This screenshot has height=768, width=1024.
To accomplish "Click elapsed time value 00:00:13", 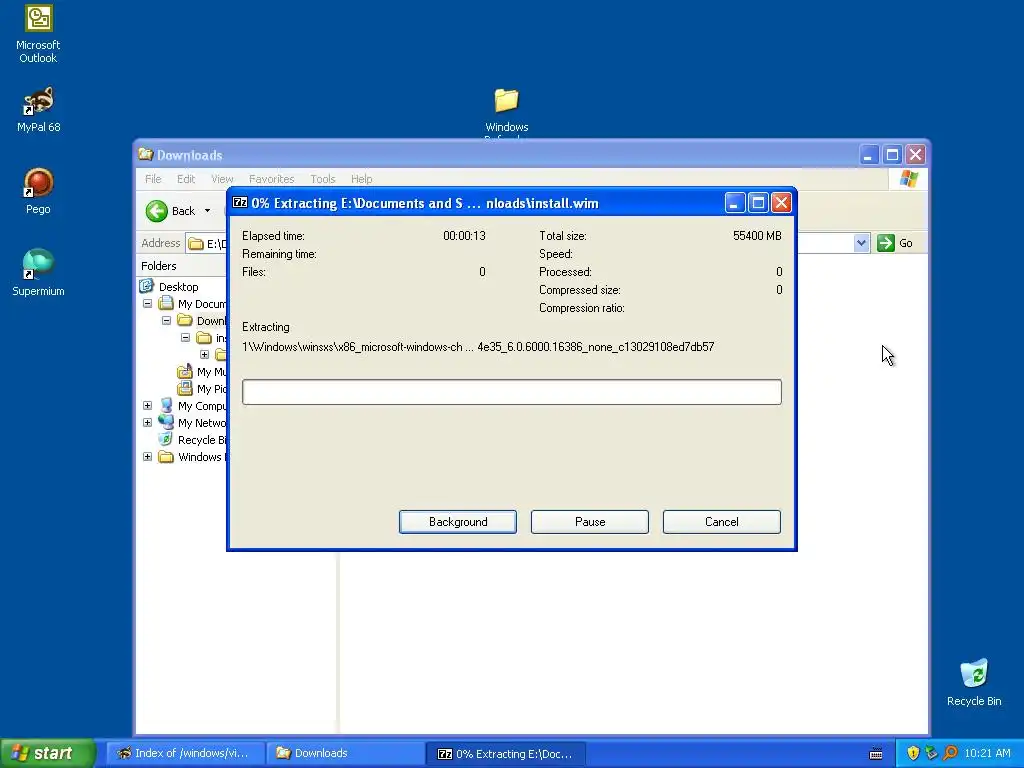I will [x=464, y=236].
